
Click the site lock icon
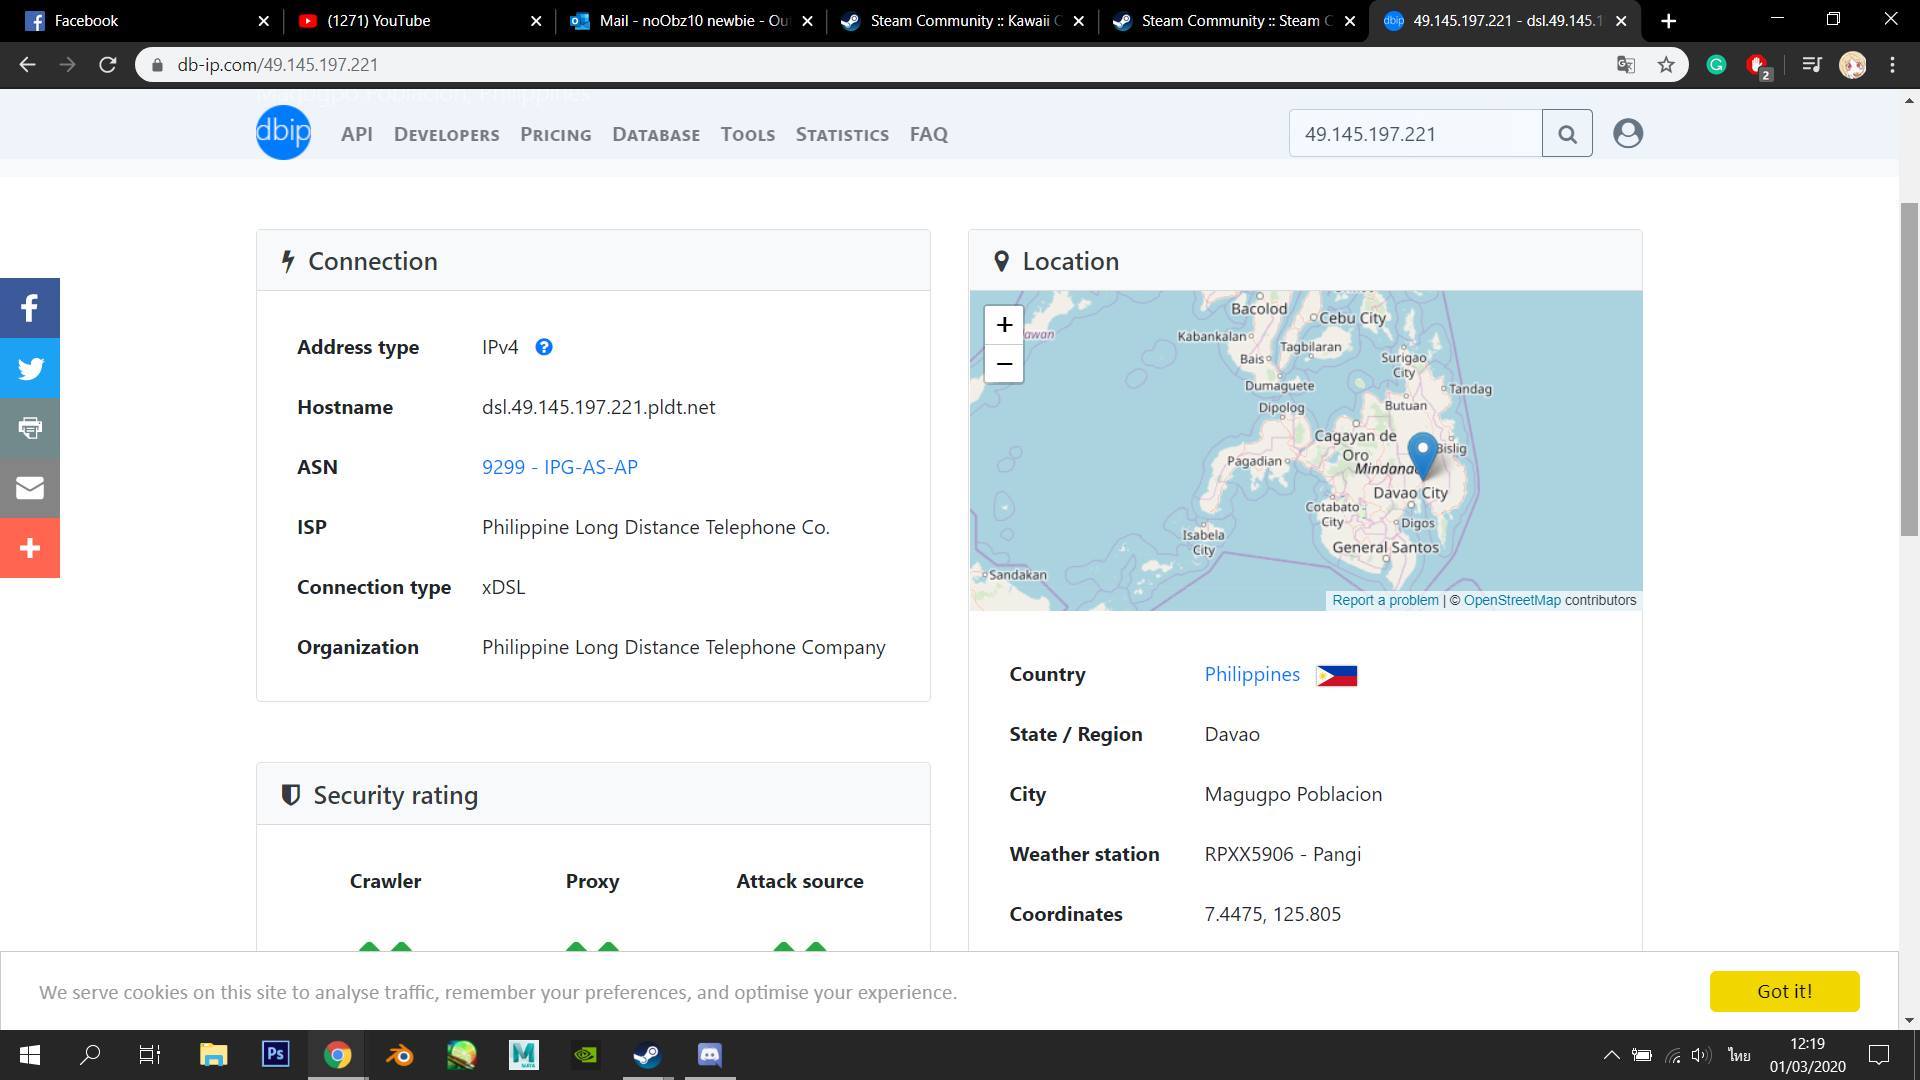point(157,65)
